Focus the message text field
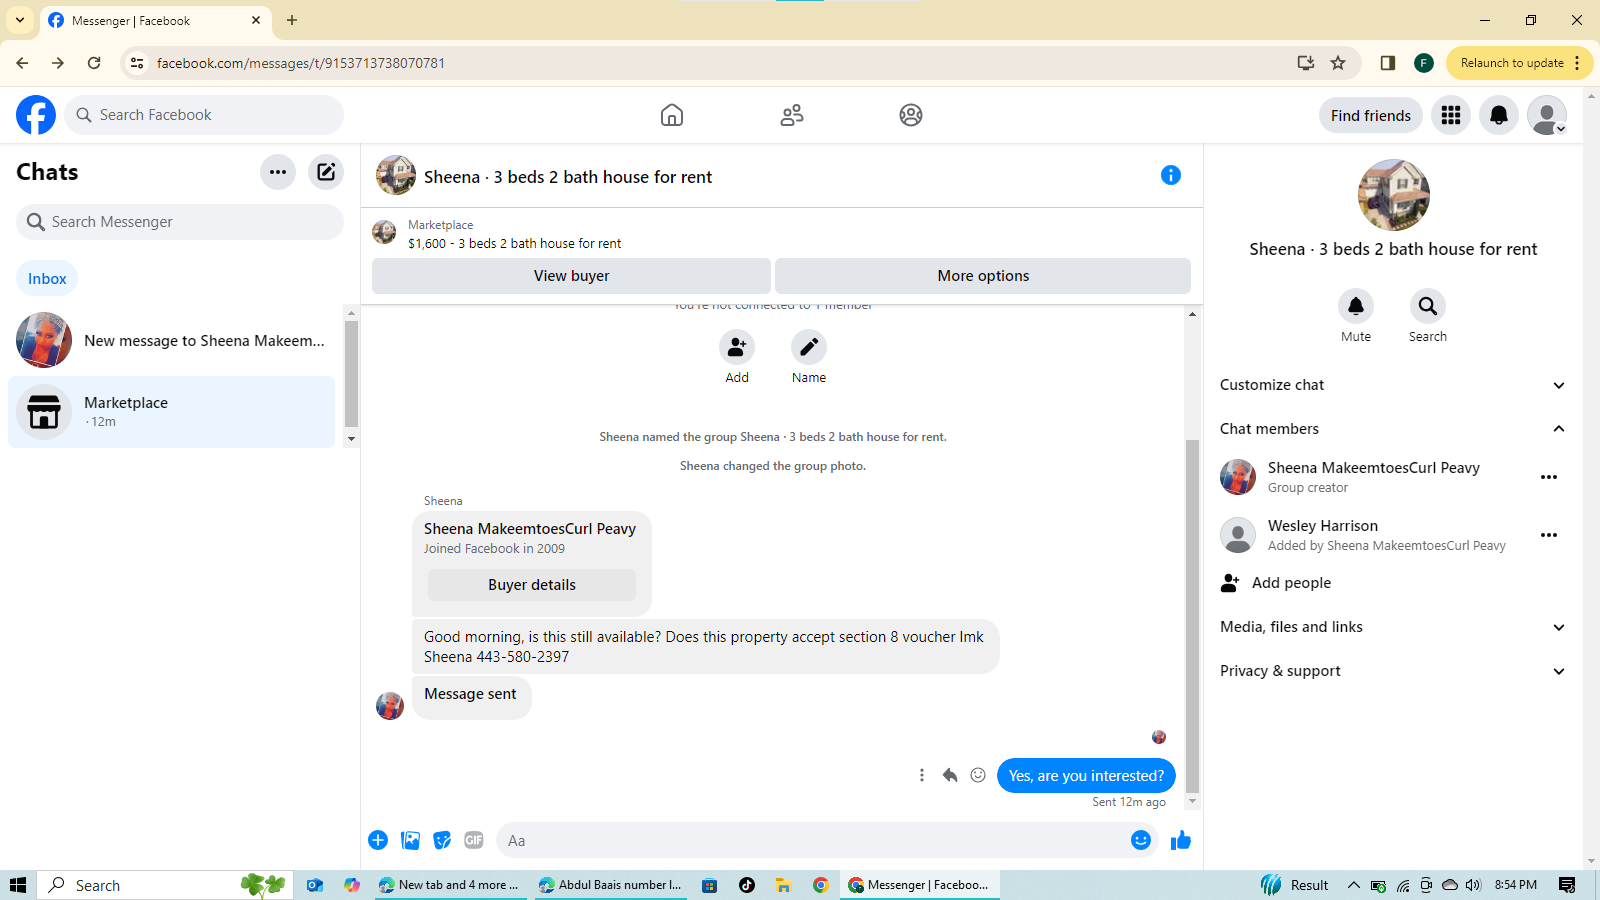Image resolution: width=1600 pixels, height=900 pixels. click(x=814, y=840)
